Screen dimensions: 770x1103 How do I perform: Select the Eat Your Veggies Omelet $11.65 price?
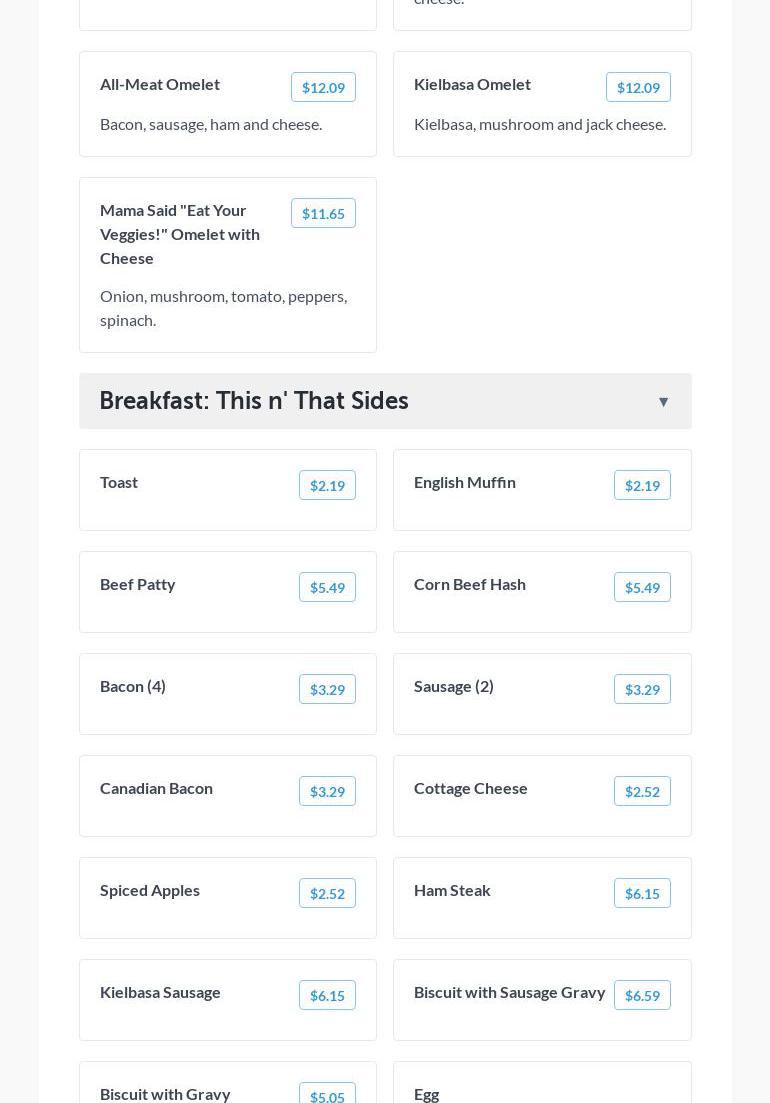point(323,214)
